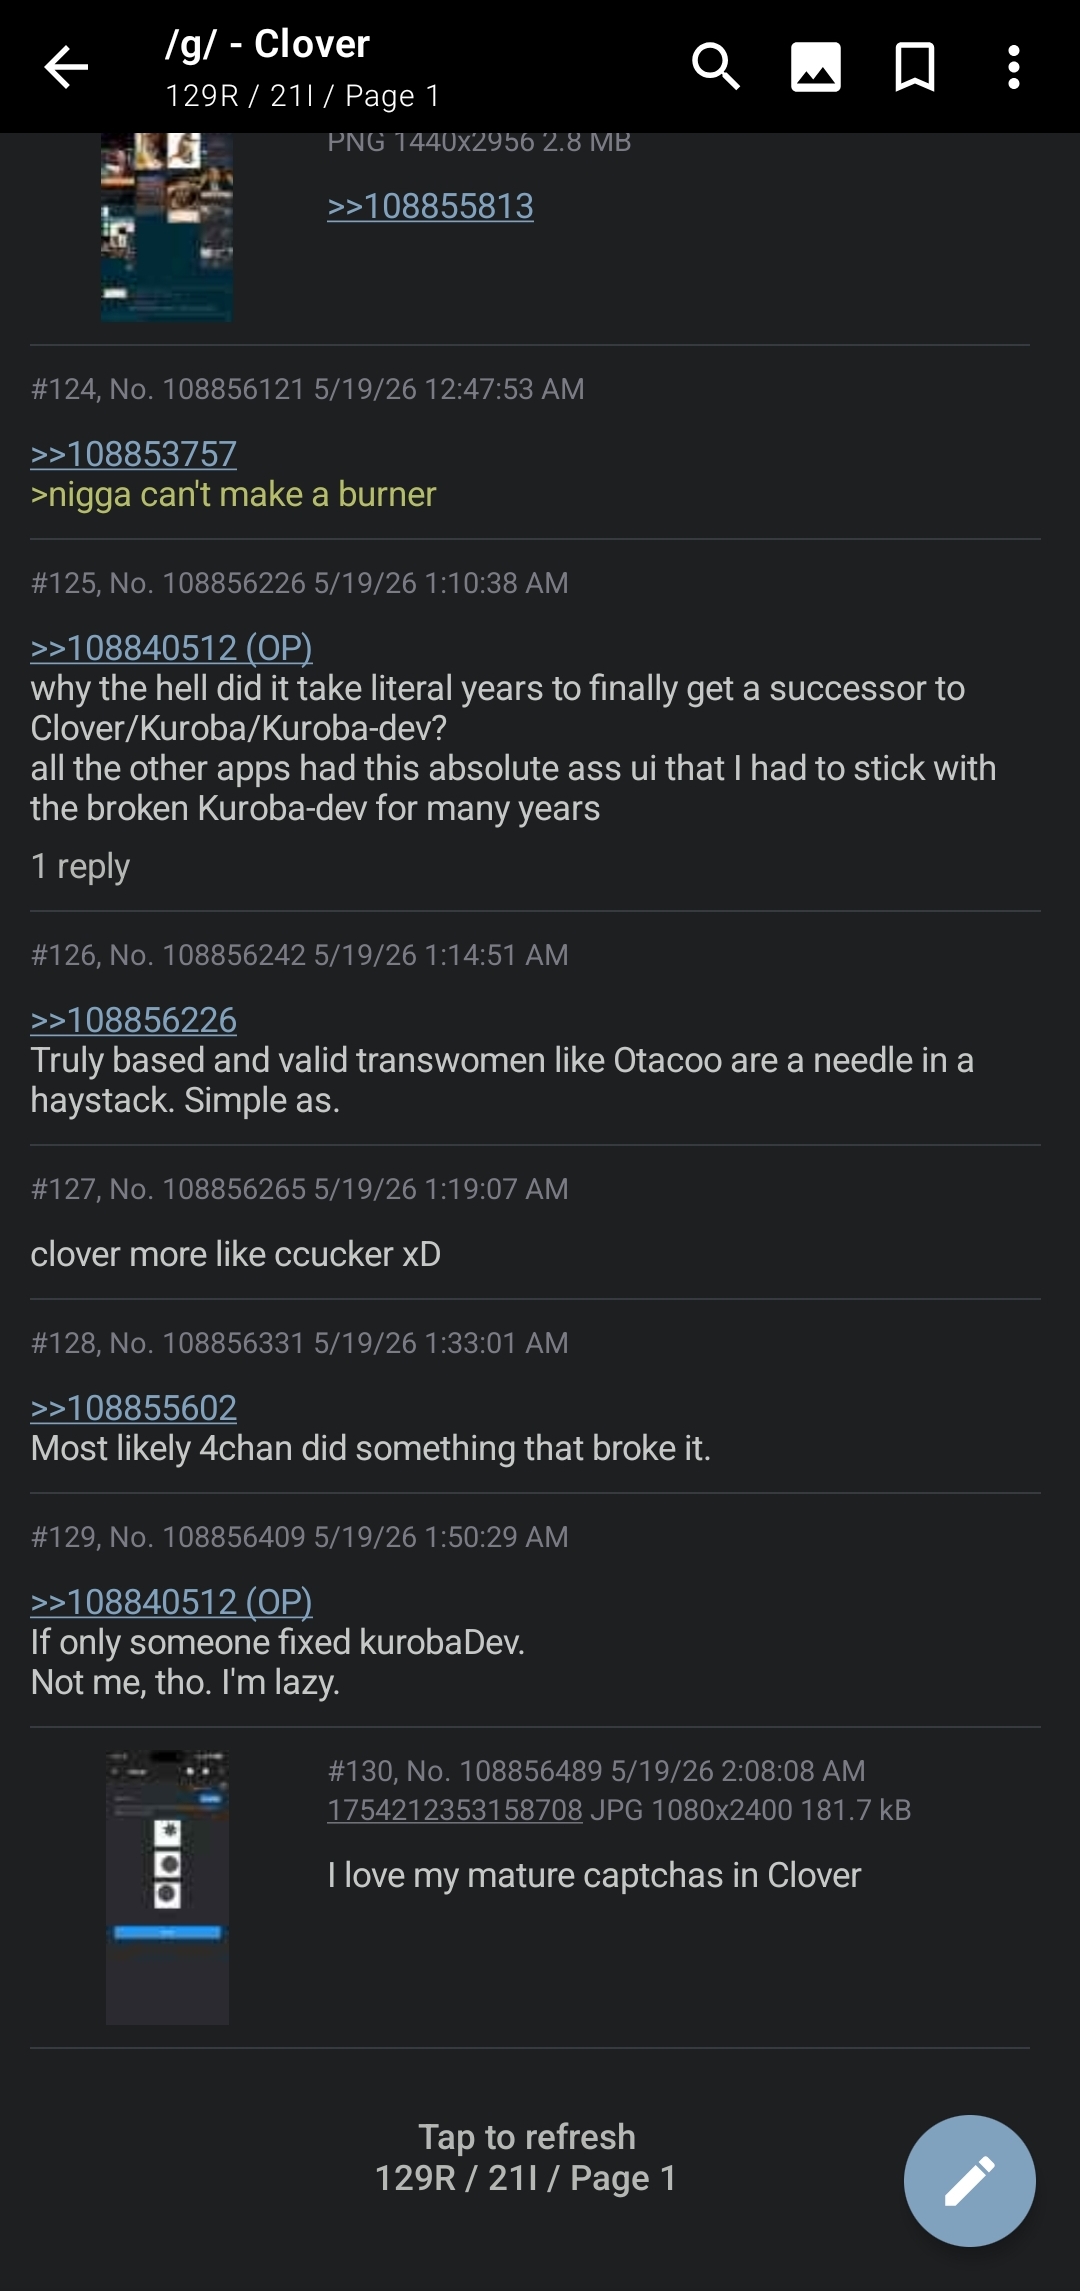Follow quote link >>108855602

133,1408
